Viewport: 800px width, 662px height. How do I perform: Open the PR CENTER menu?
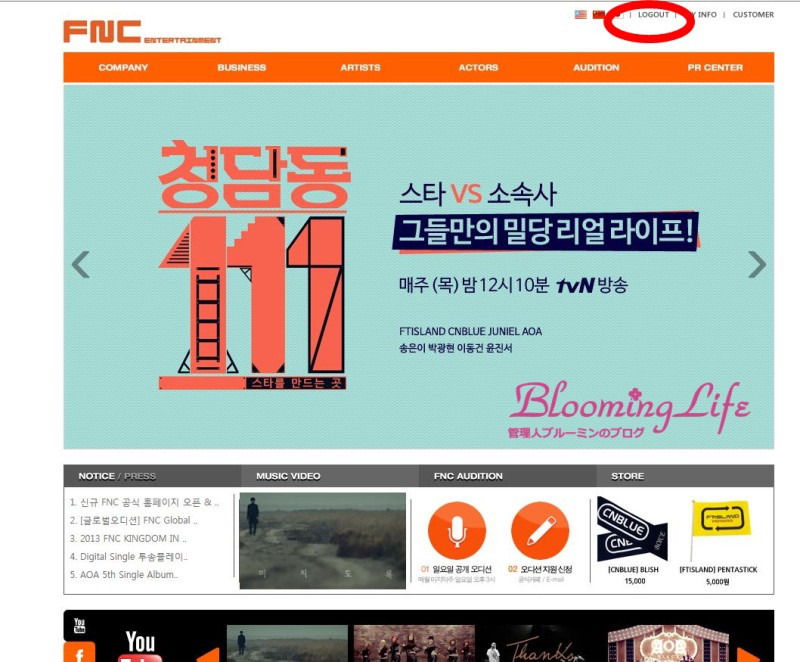pos(715,68)
